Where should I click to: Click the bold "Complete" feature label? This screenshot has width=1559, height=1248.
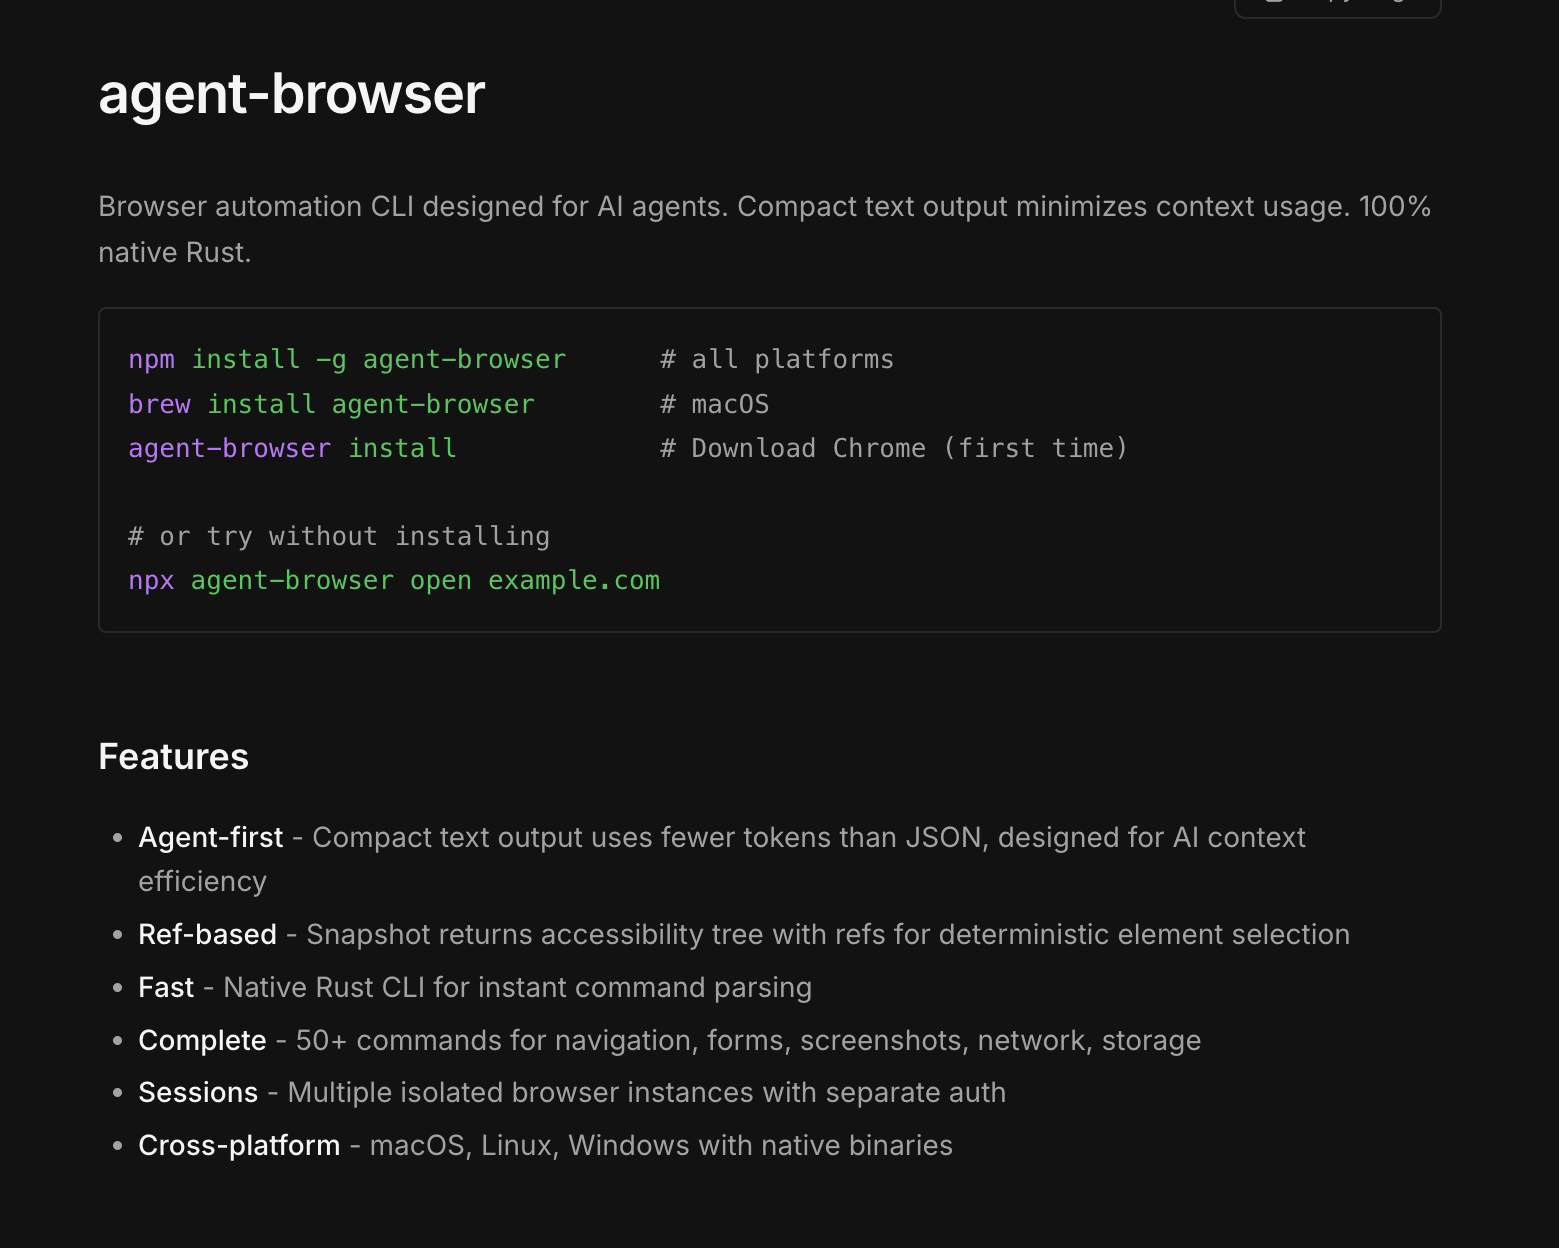tap(202, 1040)
